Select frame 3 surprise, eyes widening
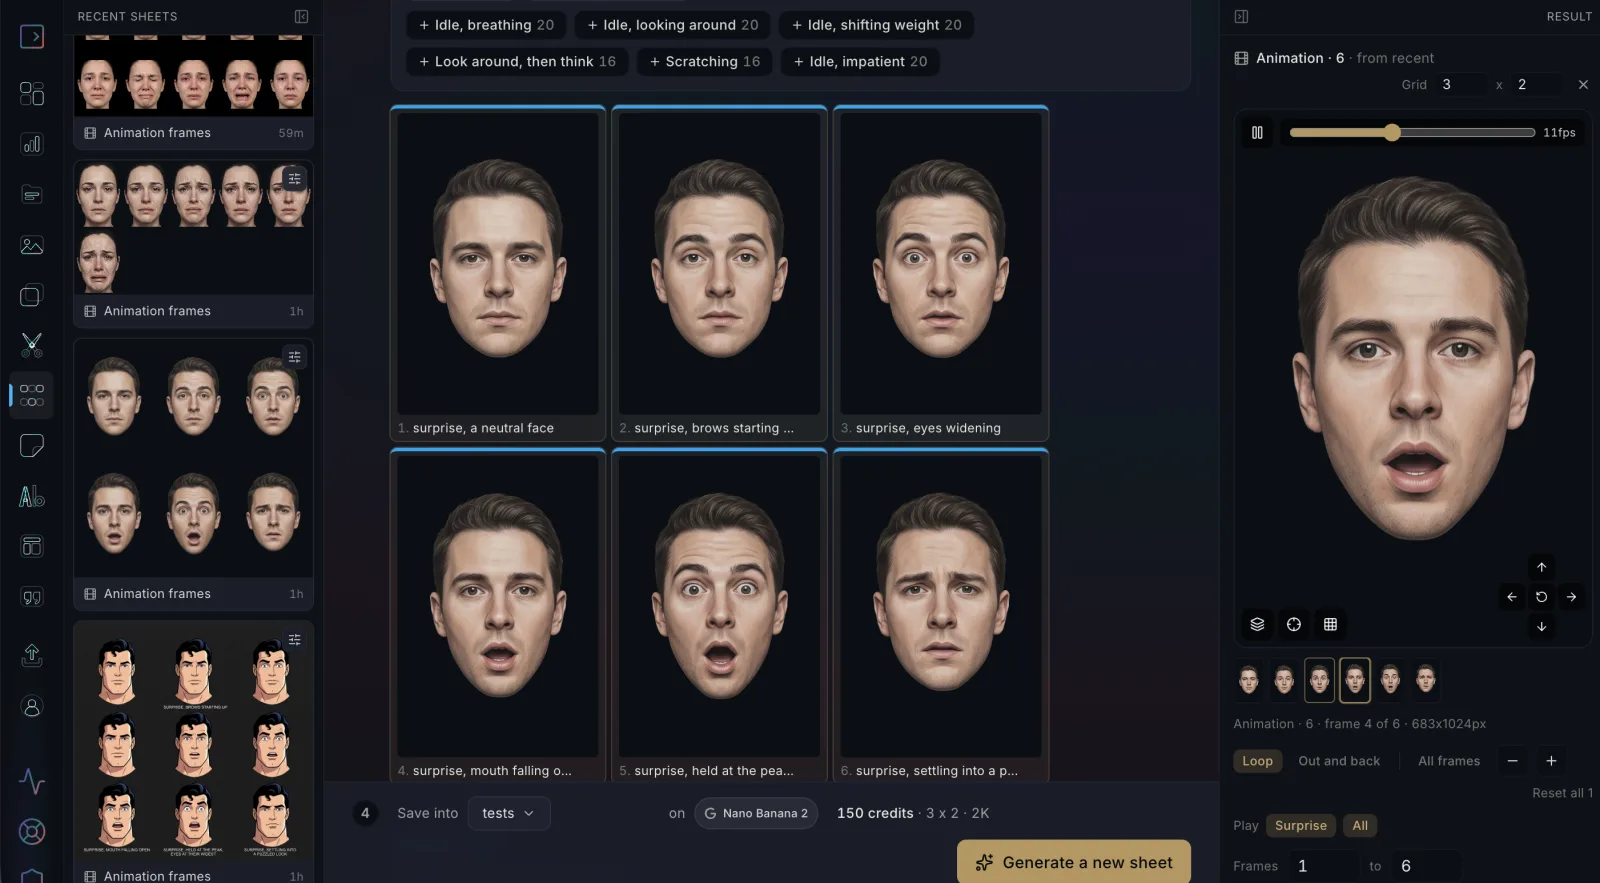This screenshot has height=883, width=1600. (941, 273)
